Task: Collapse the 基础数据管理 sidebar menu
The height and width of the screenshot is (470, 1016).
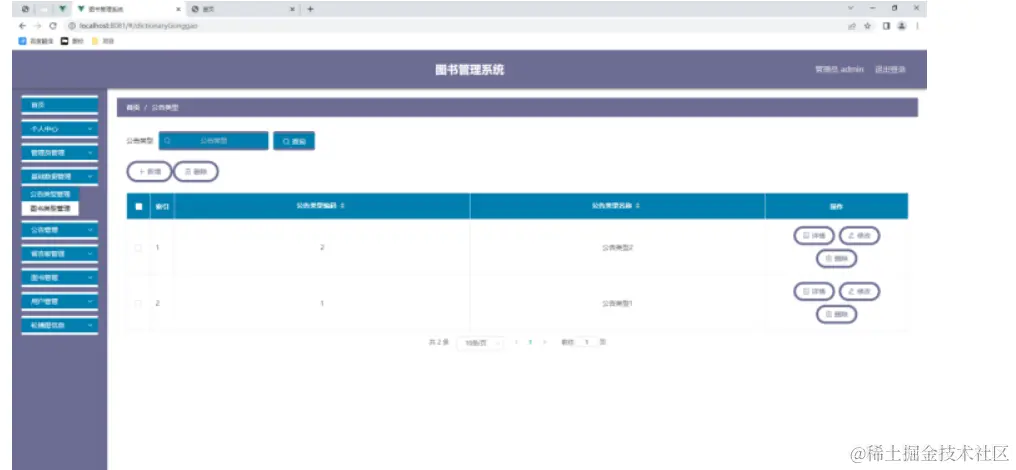Action: (60, 176)
